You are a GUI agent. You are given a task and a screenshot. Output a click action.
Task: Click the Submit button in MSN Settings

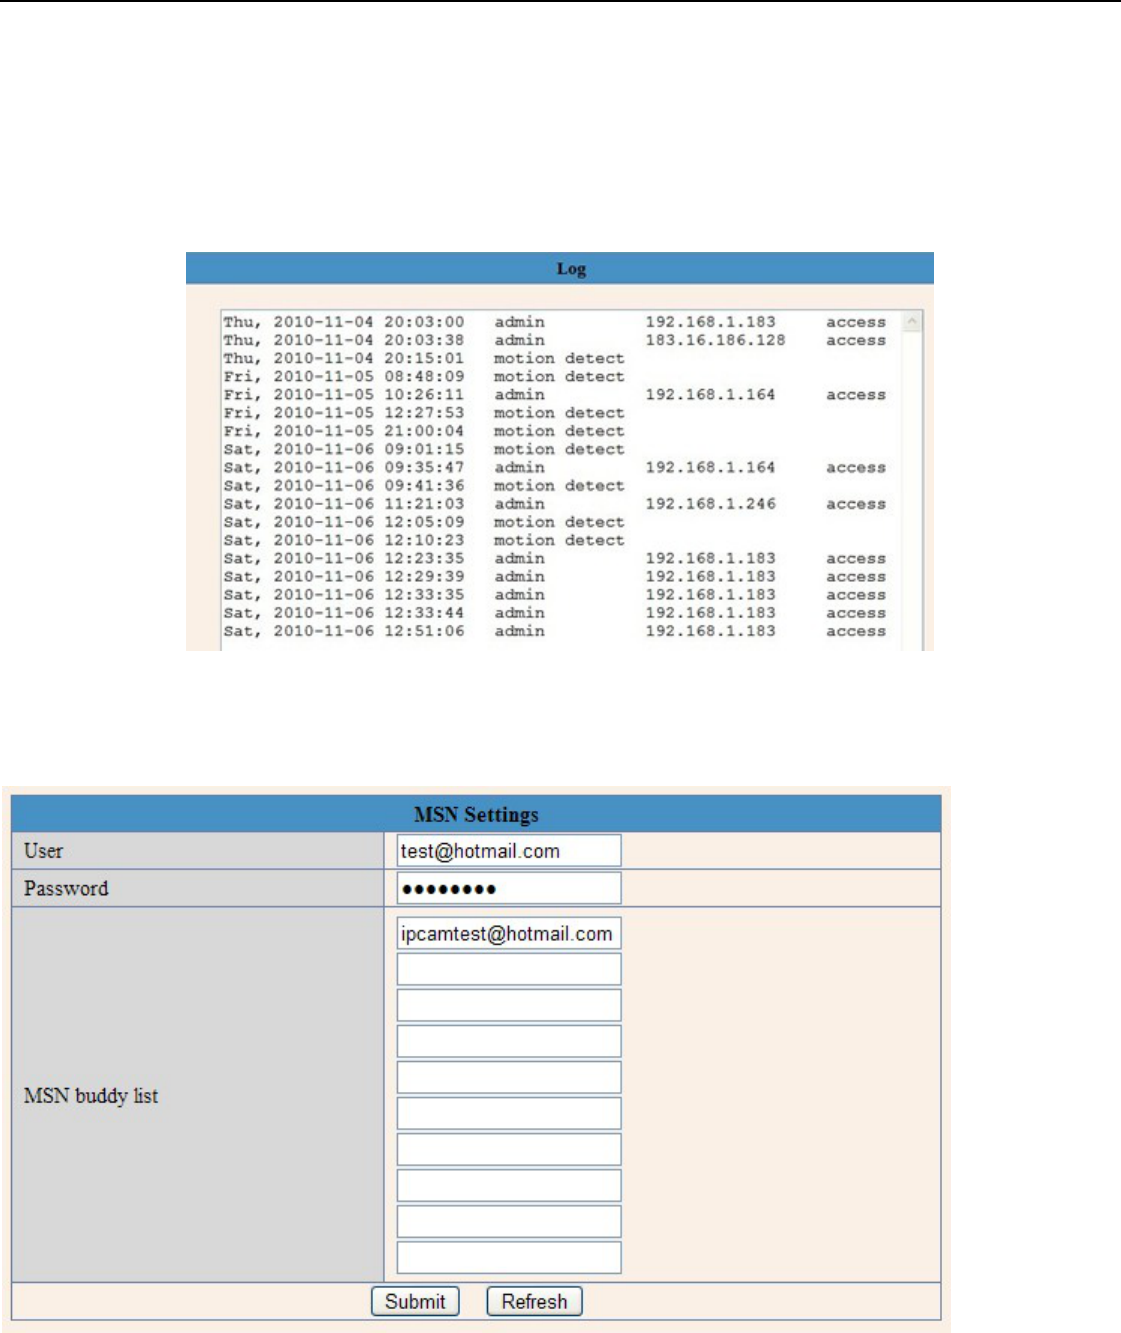pyautogui.click(x=415, y=1301)
